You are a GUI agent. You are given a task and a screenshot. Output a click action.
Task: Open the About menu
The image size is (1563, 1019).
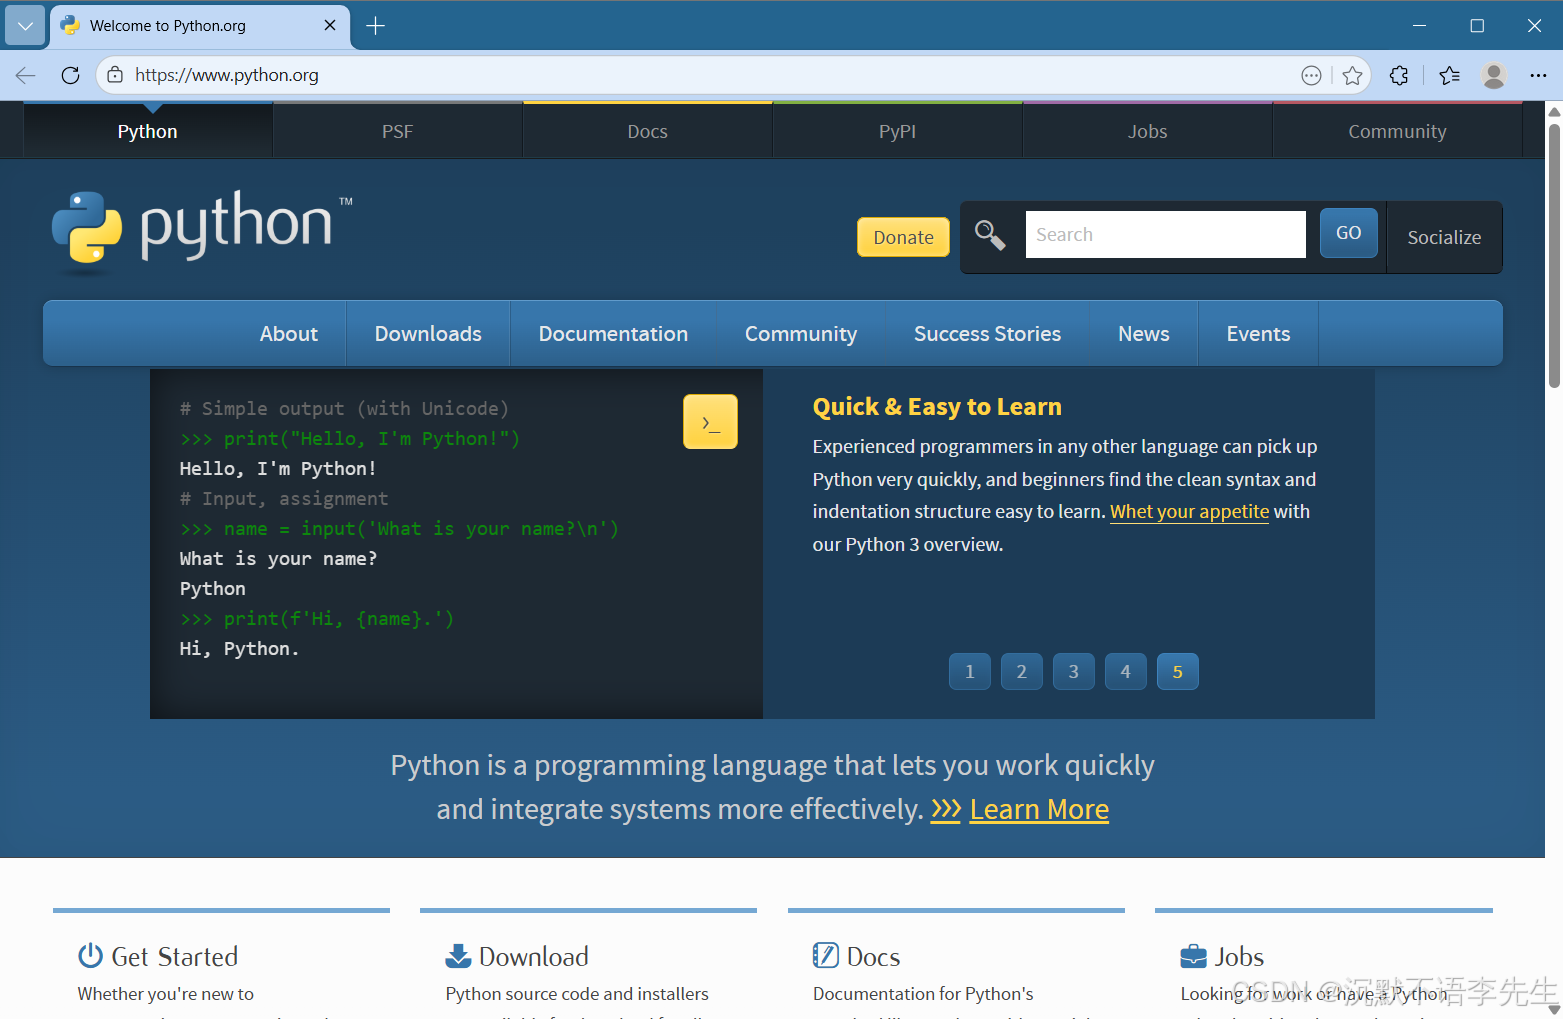[x=289, y=334]
